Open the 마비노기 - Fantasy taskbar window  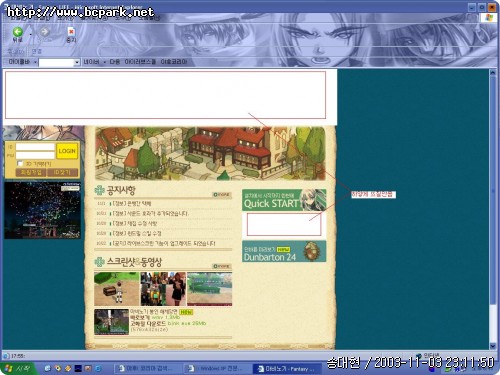pos(287,369)
